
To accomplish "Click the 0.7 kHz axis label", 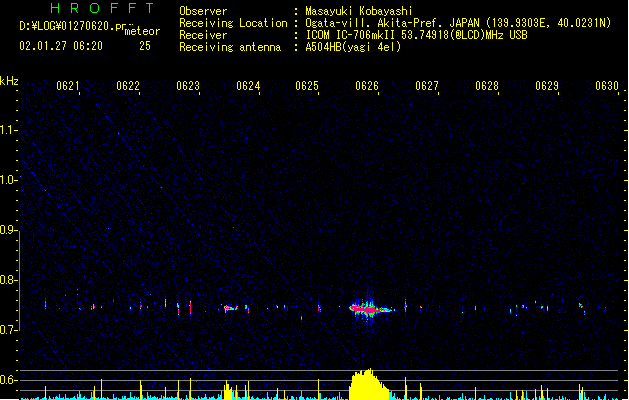I will (x=8, y=330).
